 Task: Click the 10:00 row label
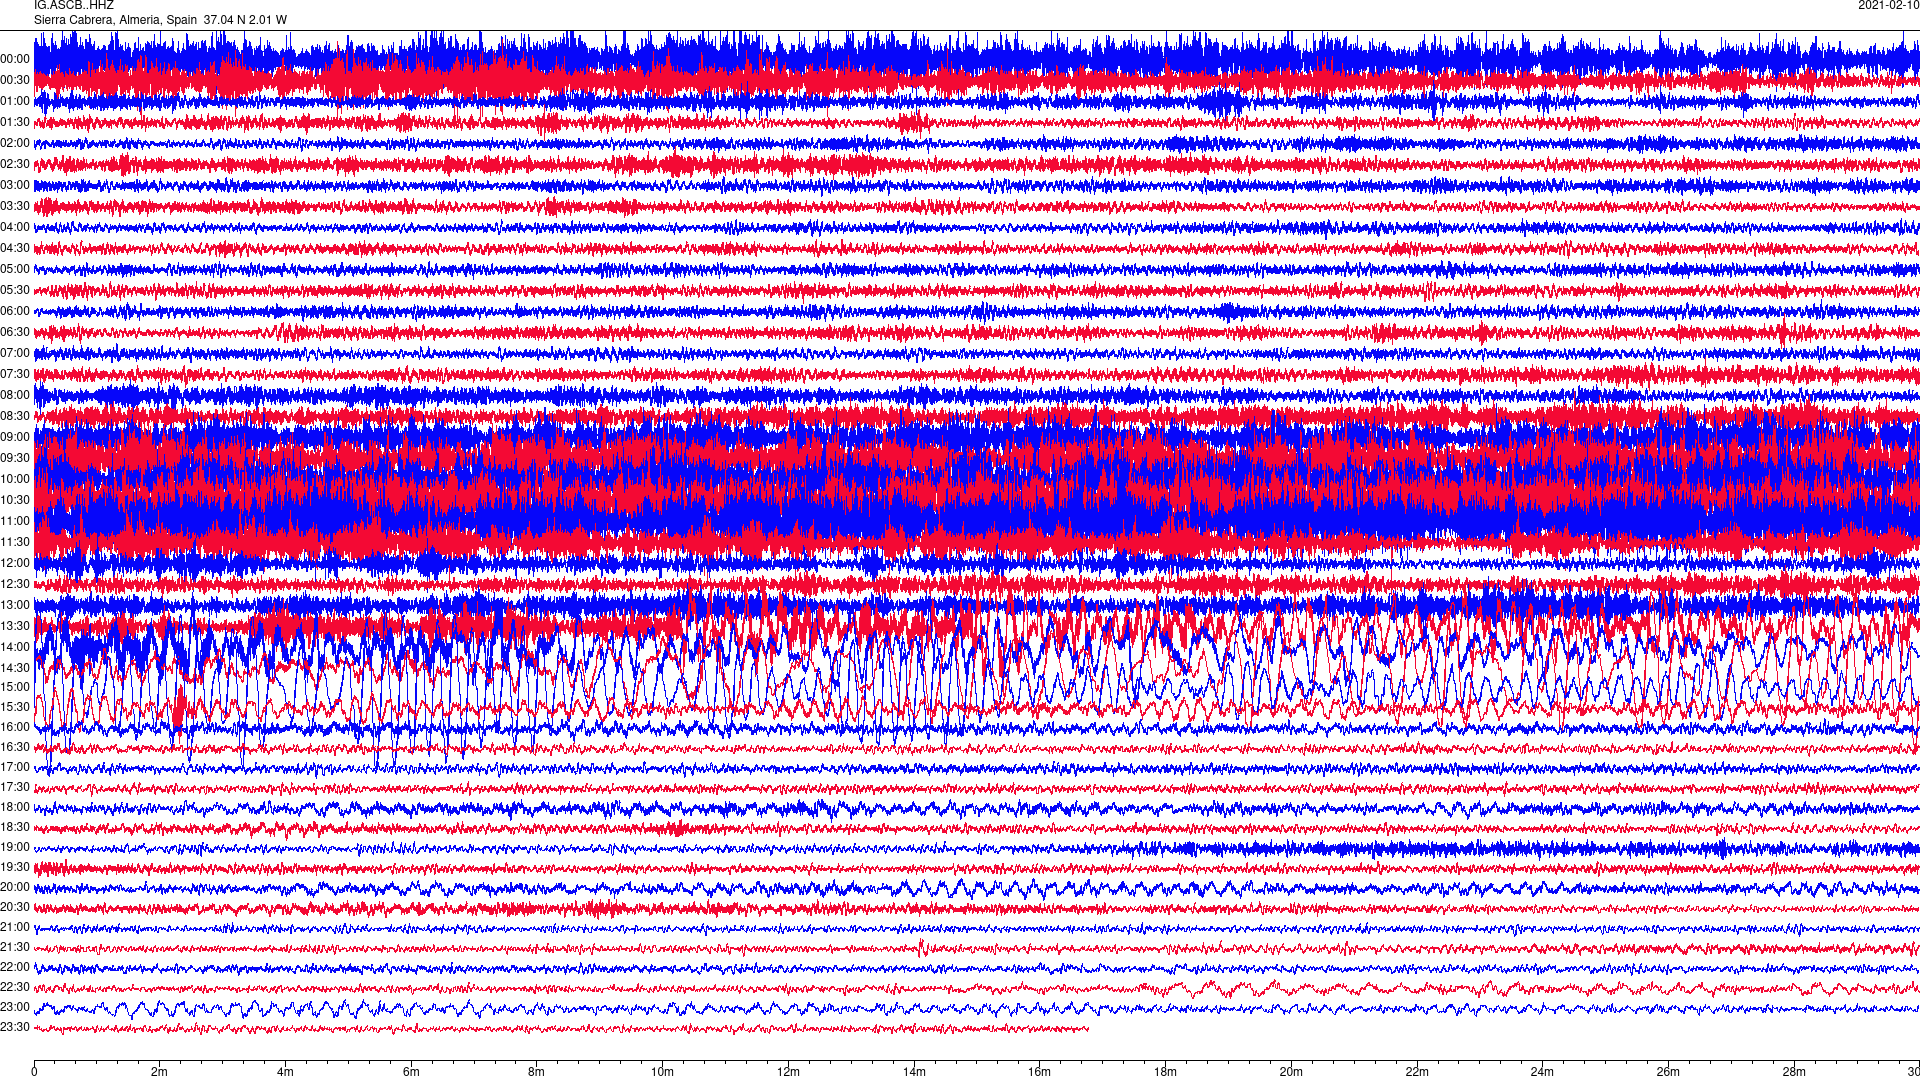15,479
